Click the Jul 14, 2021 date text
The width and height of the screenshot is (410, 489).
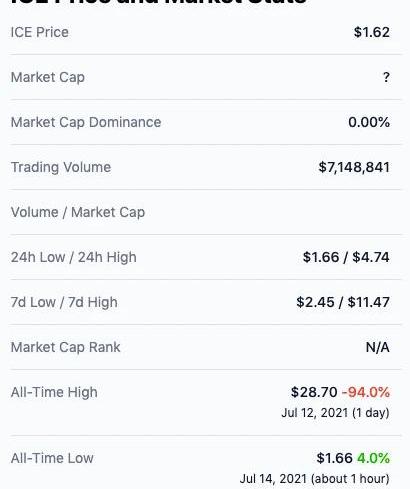(x=273, y=479)
